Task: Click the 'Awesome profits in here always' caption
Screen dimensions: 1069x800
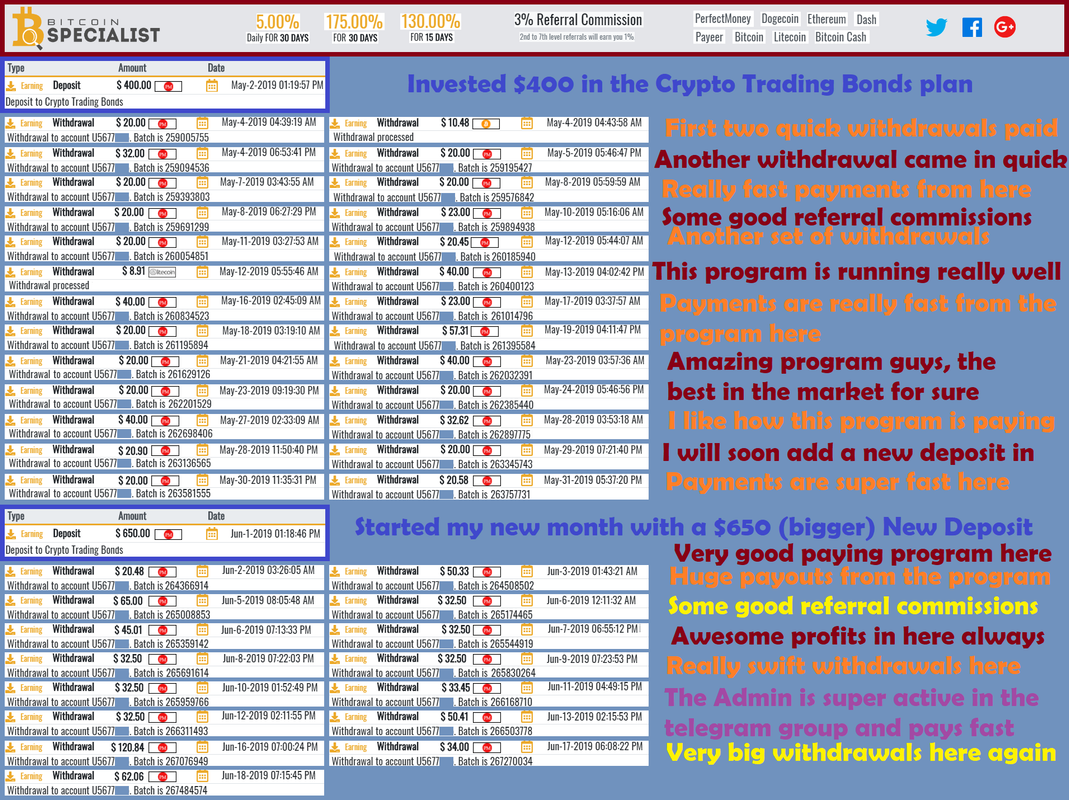Action: [x=858, y=636]
